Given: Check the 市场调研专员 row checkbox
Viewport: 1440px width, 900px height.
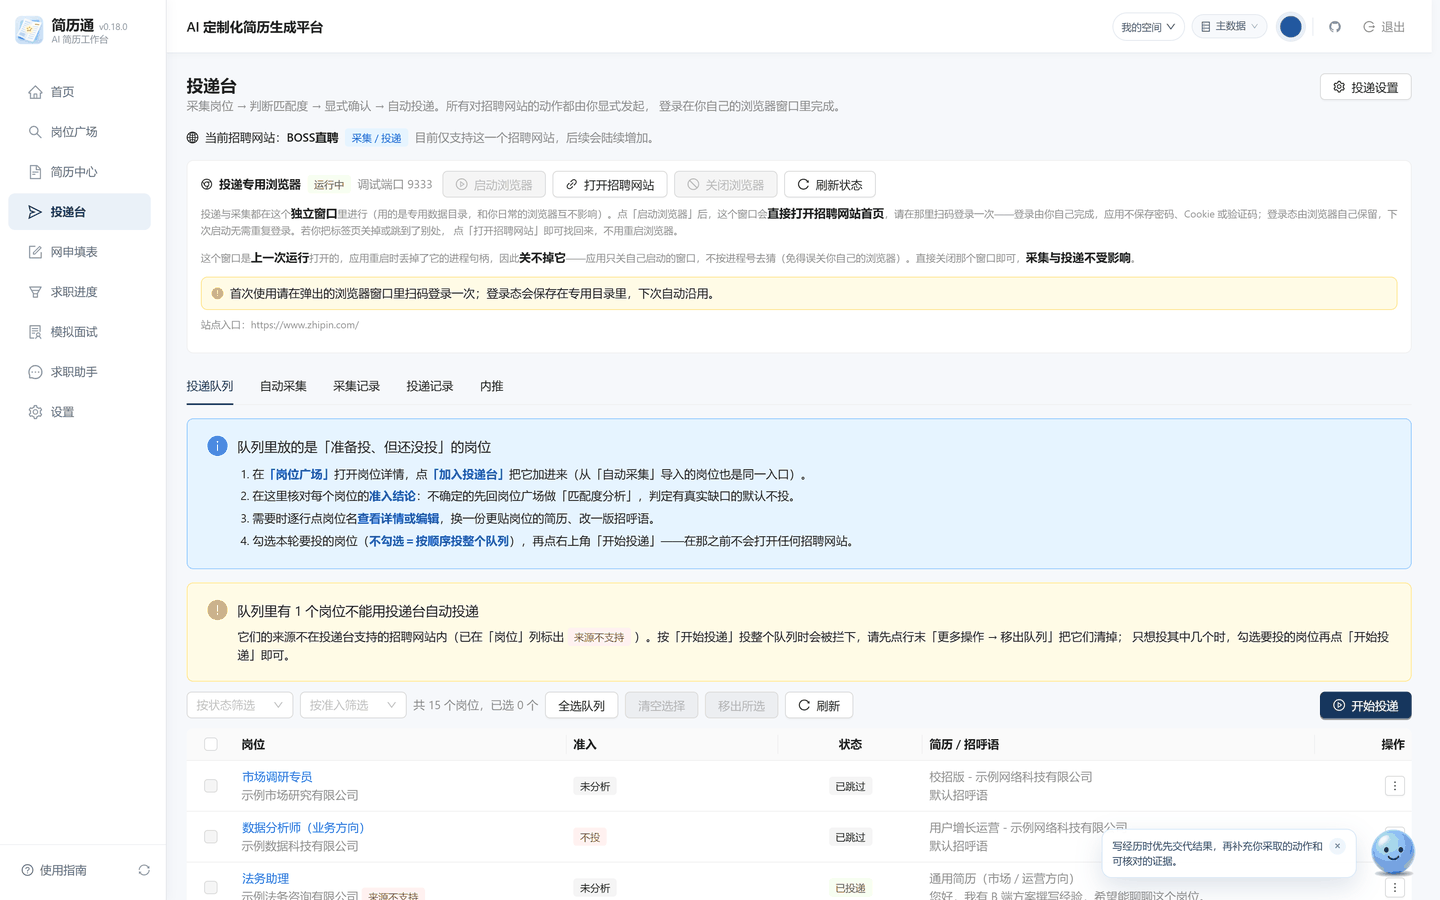Looking at the screenshot, I should point(210,786).
